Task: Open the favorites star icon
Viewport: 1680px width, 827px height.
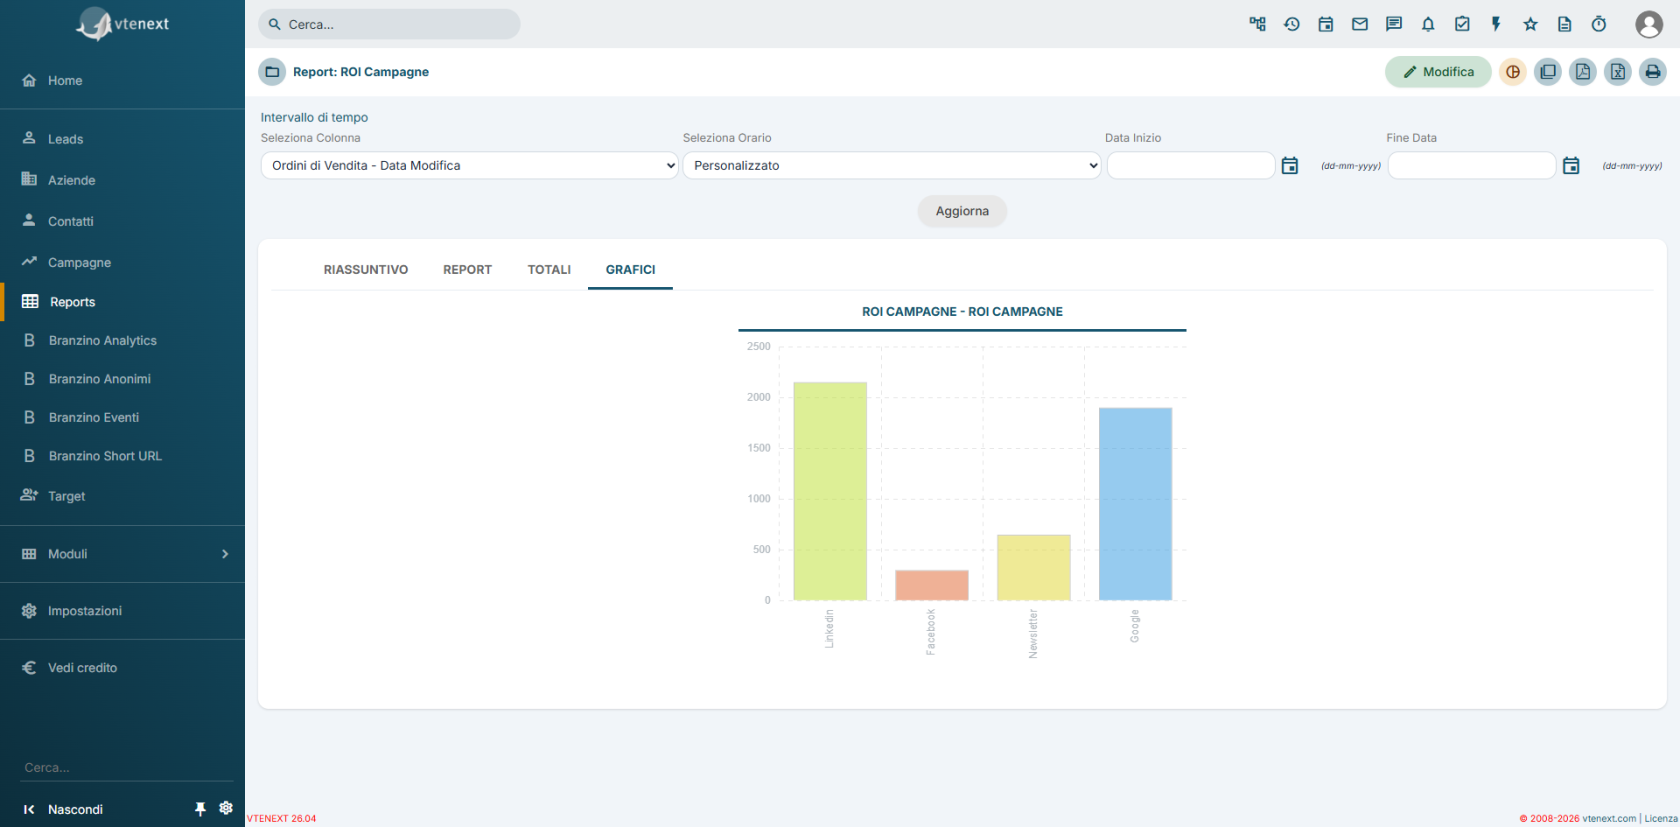Action: (1530, 24)
